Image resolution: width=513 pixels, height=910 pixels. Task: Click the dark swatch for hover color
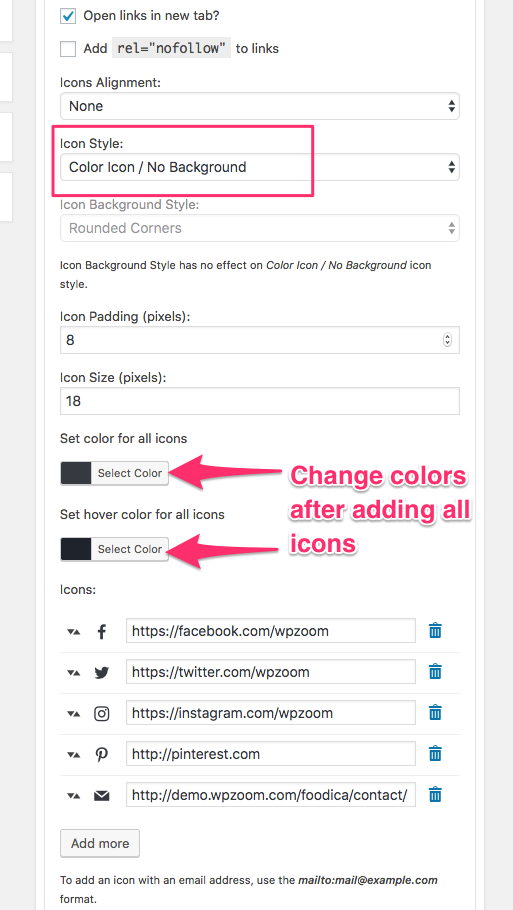tap(76, 549)
